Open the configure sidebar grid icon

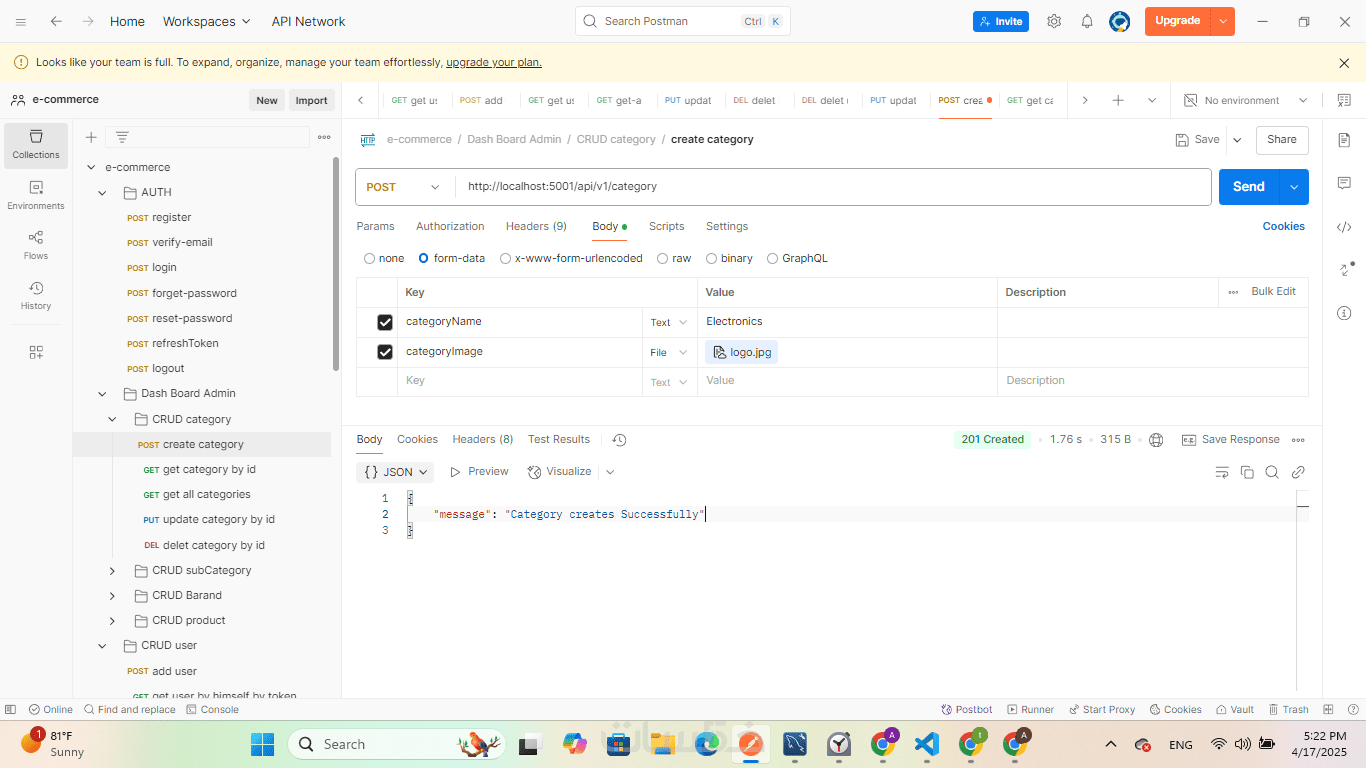[x=36, y=352]
